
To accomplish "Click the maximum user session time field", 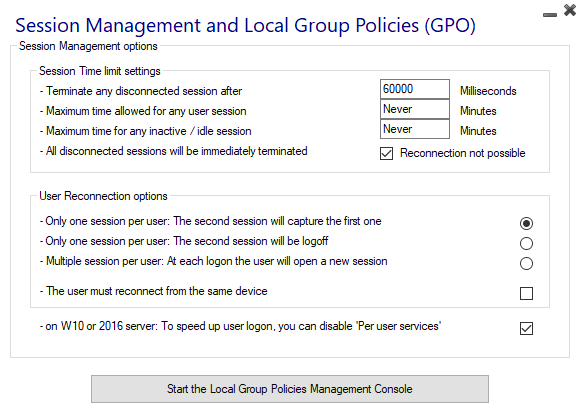I will [415, 109].
